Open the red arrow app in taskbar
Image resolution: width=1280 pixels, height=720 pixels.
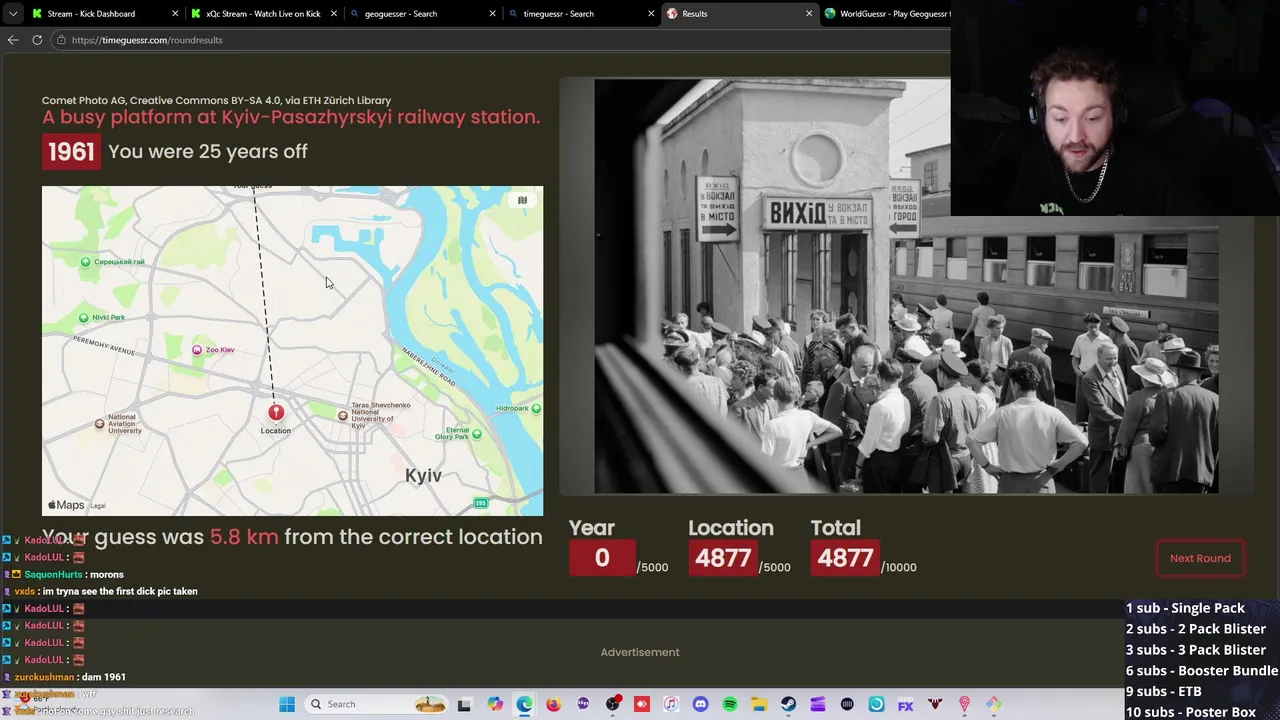pyautogui.click(x=641, y=704)
